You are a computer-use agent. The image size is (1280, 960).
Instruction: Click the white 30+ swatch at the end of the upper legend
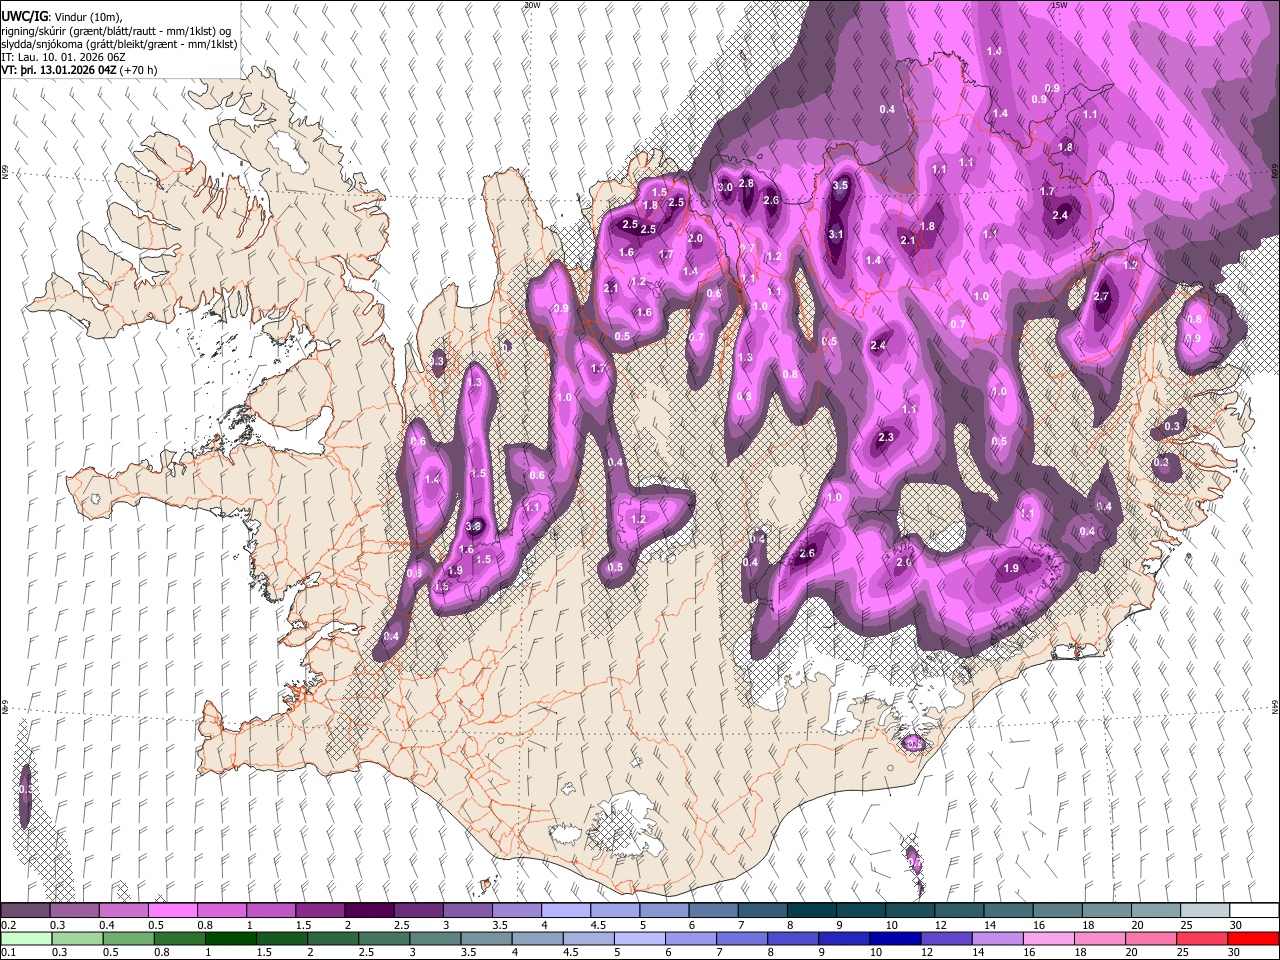click(x=1253, y=911)
